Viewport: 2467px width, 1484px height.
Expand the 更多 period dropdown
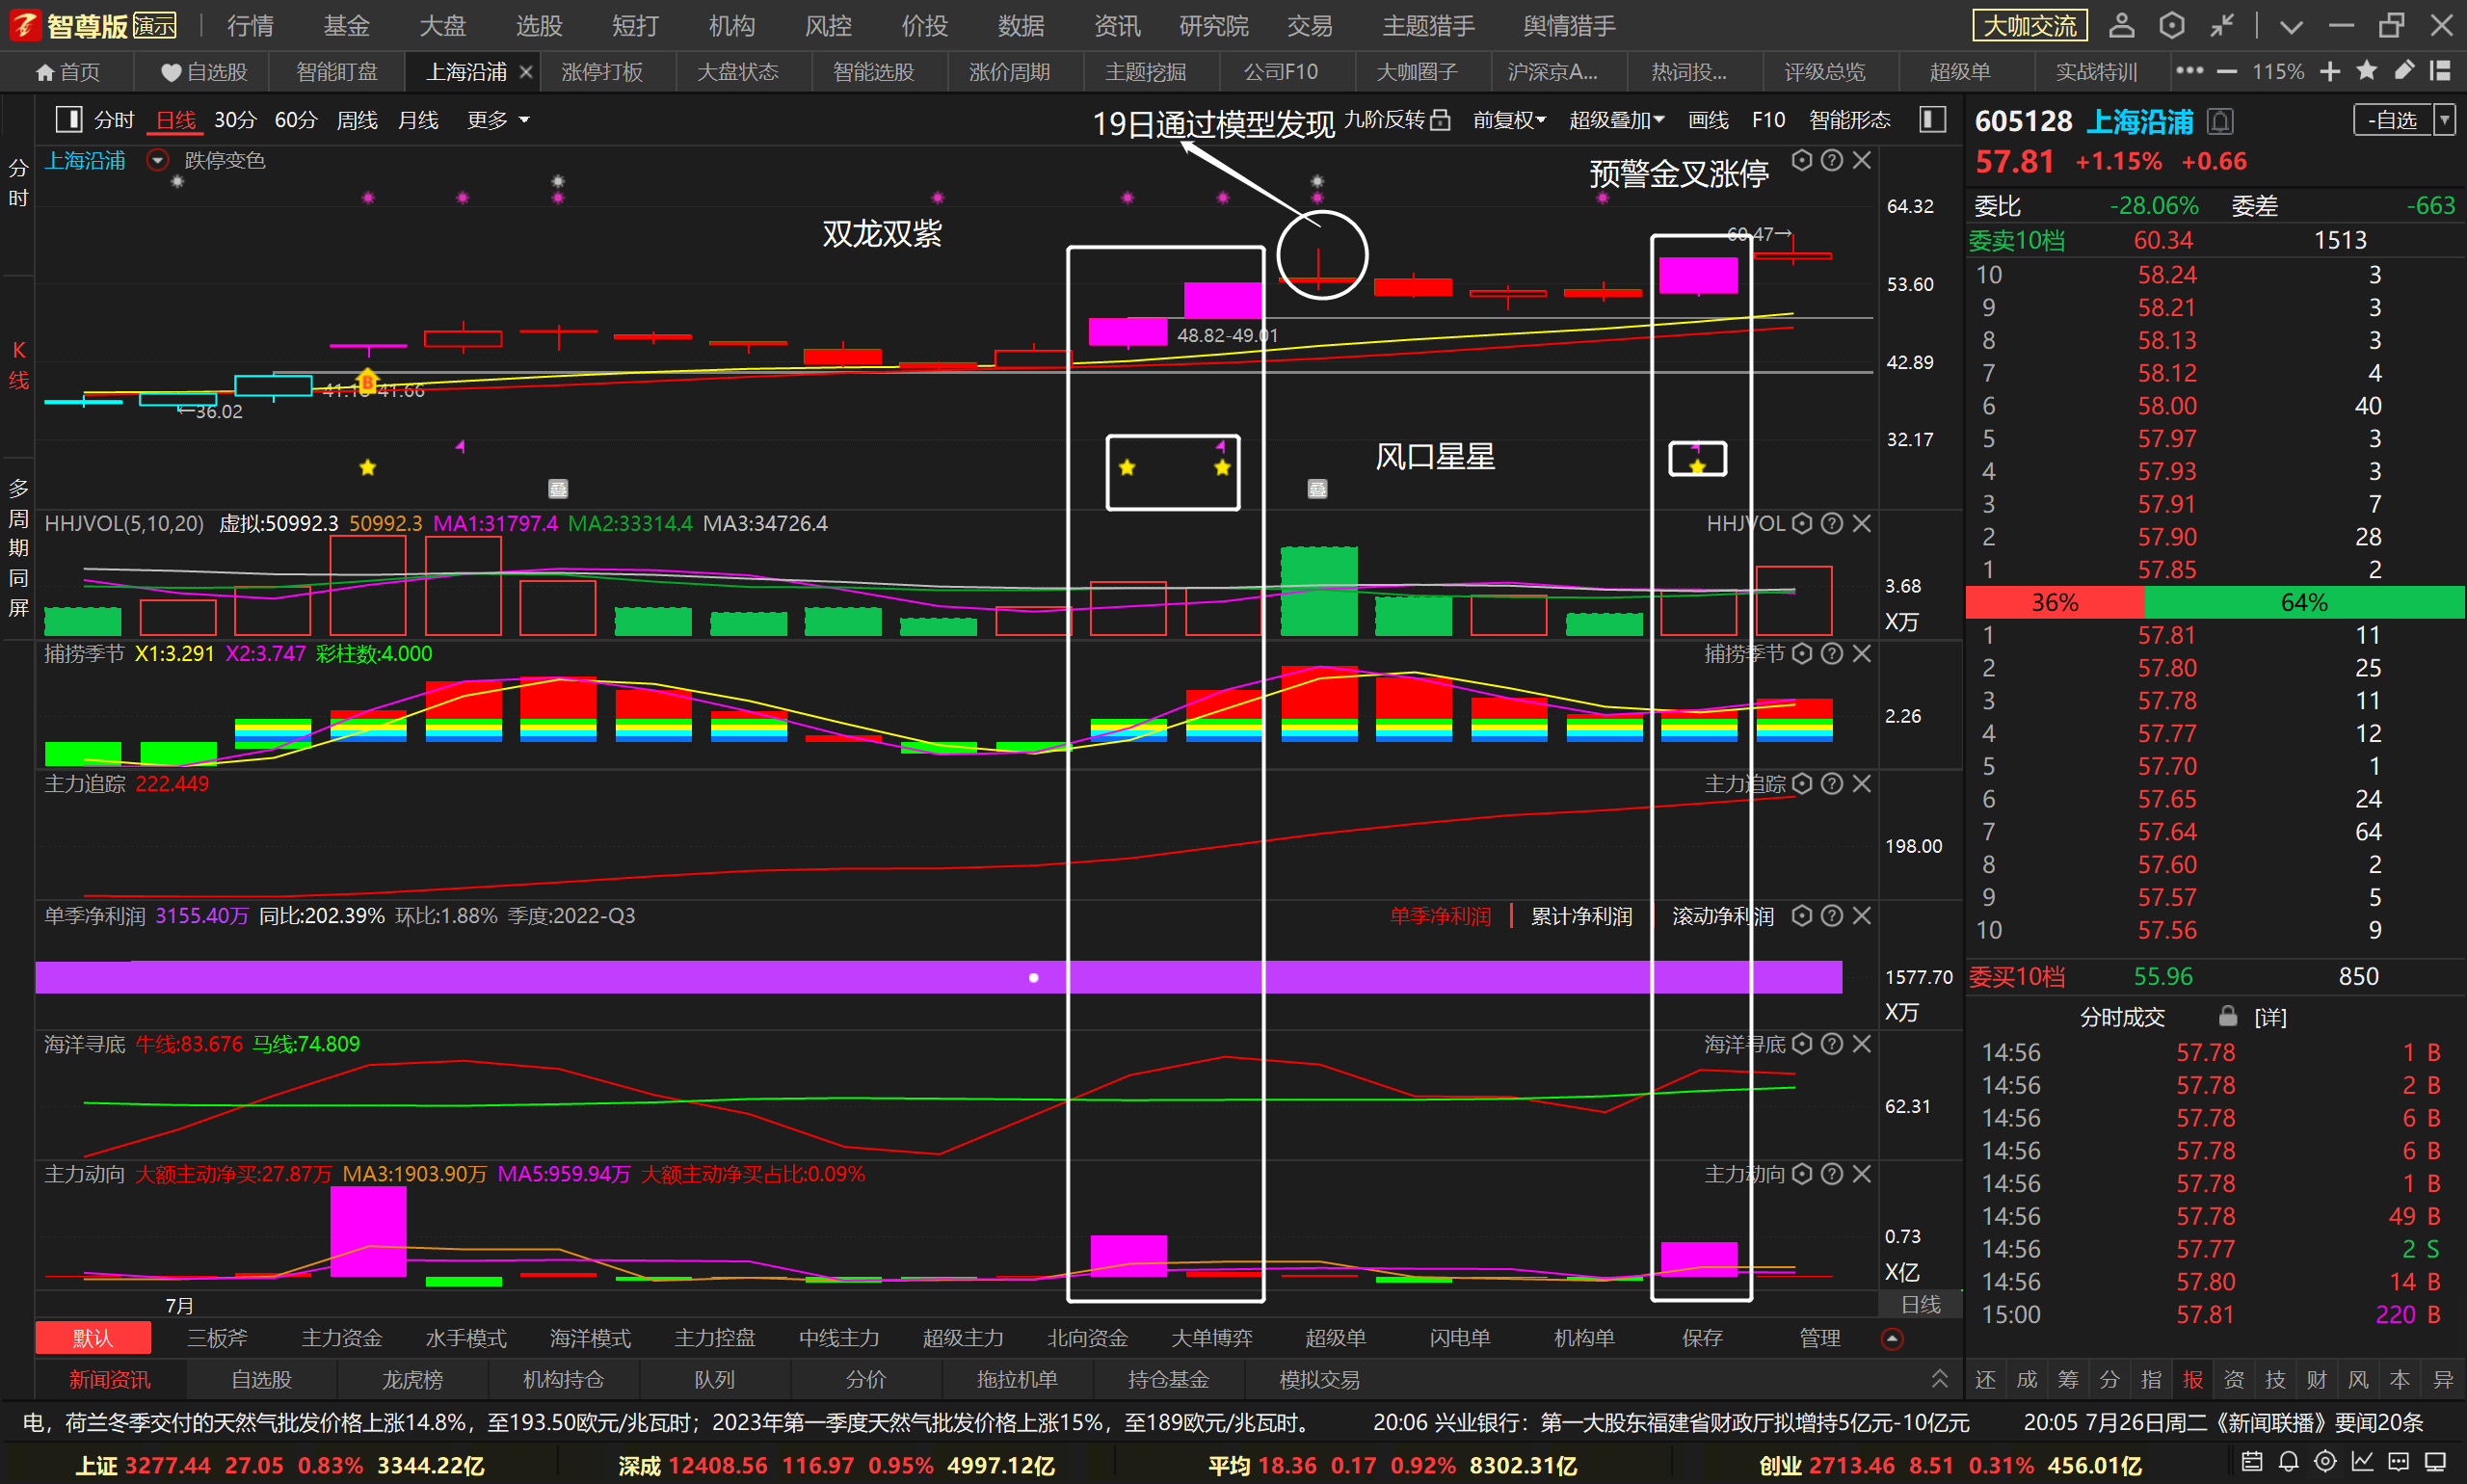click(498, 120)
